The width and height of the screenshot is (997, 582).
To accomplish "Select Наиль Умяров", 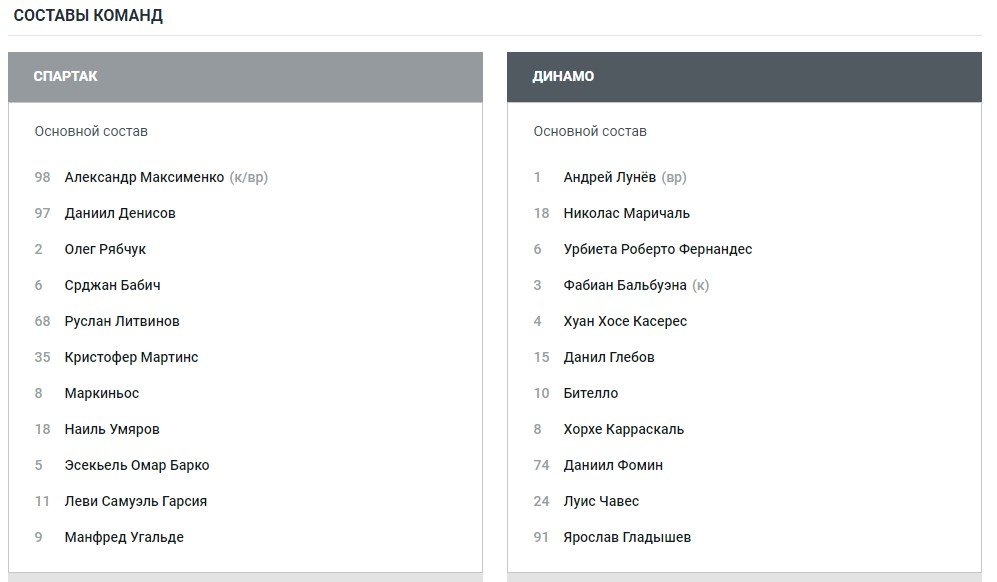I will tap(112, 429).
